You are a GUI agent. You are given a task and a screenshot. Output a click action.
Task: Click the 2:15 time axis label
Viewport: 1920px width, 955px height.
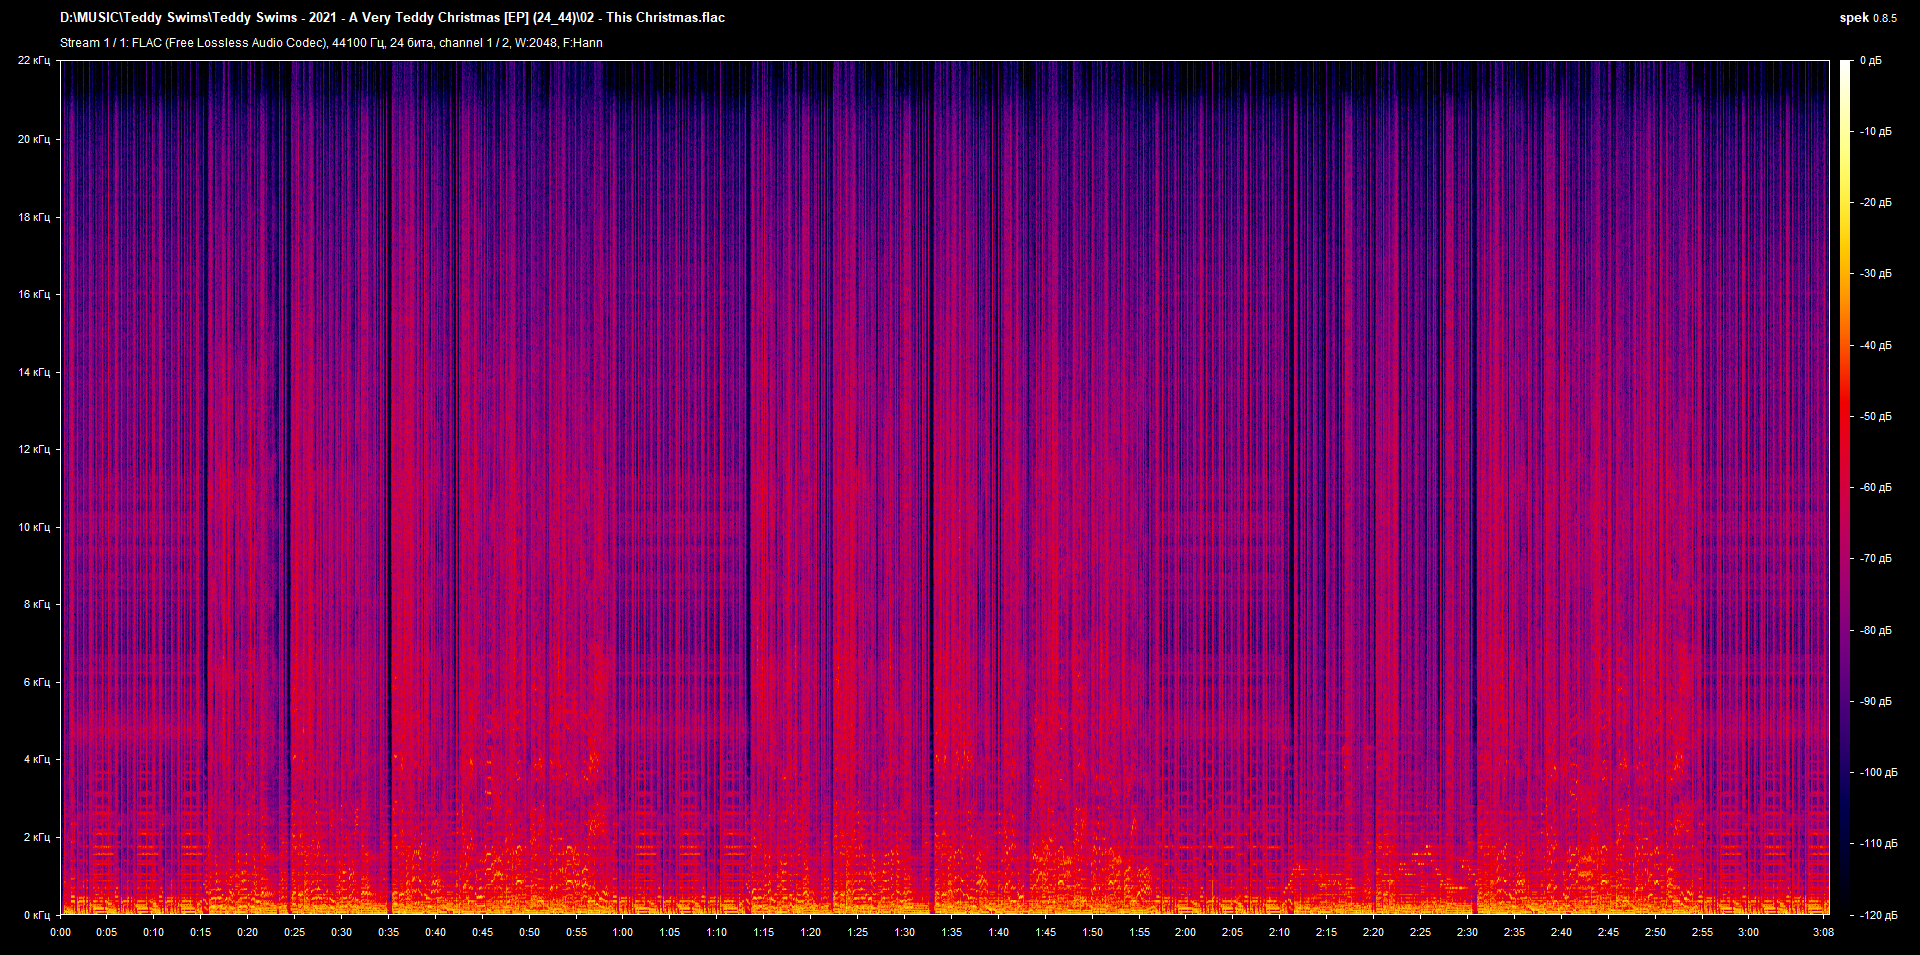[x=1326, y=932]
